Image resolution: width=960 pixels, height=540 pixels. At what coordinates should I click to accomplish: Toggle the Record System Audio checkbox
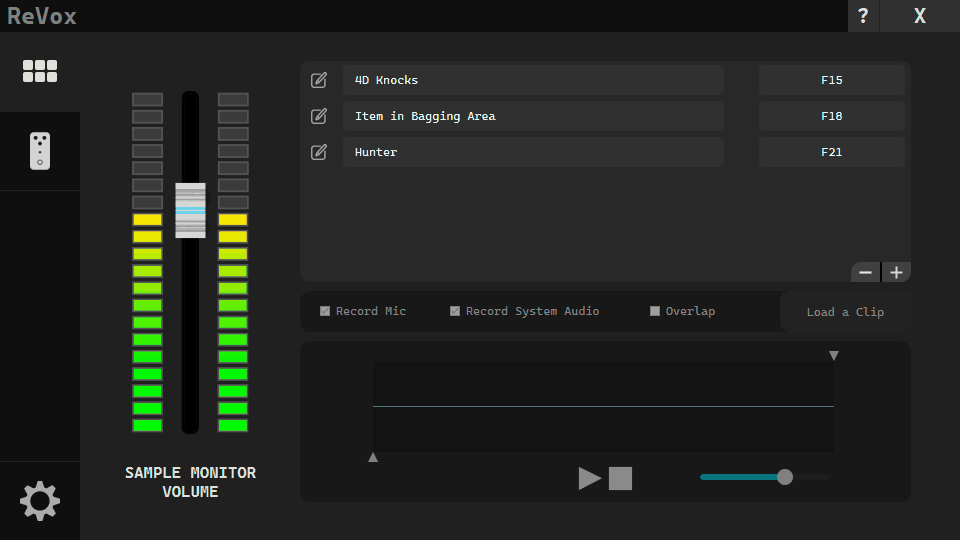tap(455, 311)
